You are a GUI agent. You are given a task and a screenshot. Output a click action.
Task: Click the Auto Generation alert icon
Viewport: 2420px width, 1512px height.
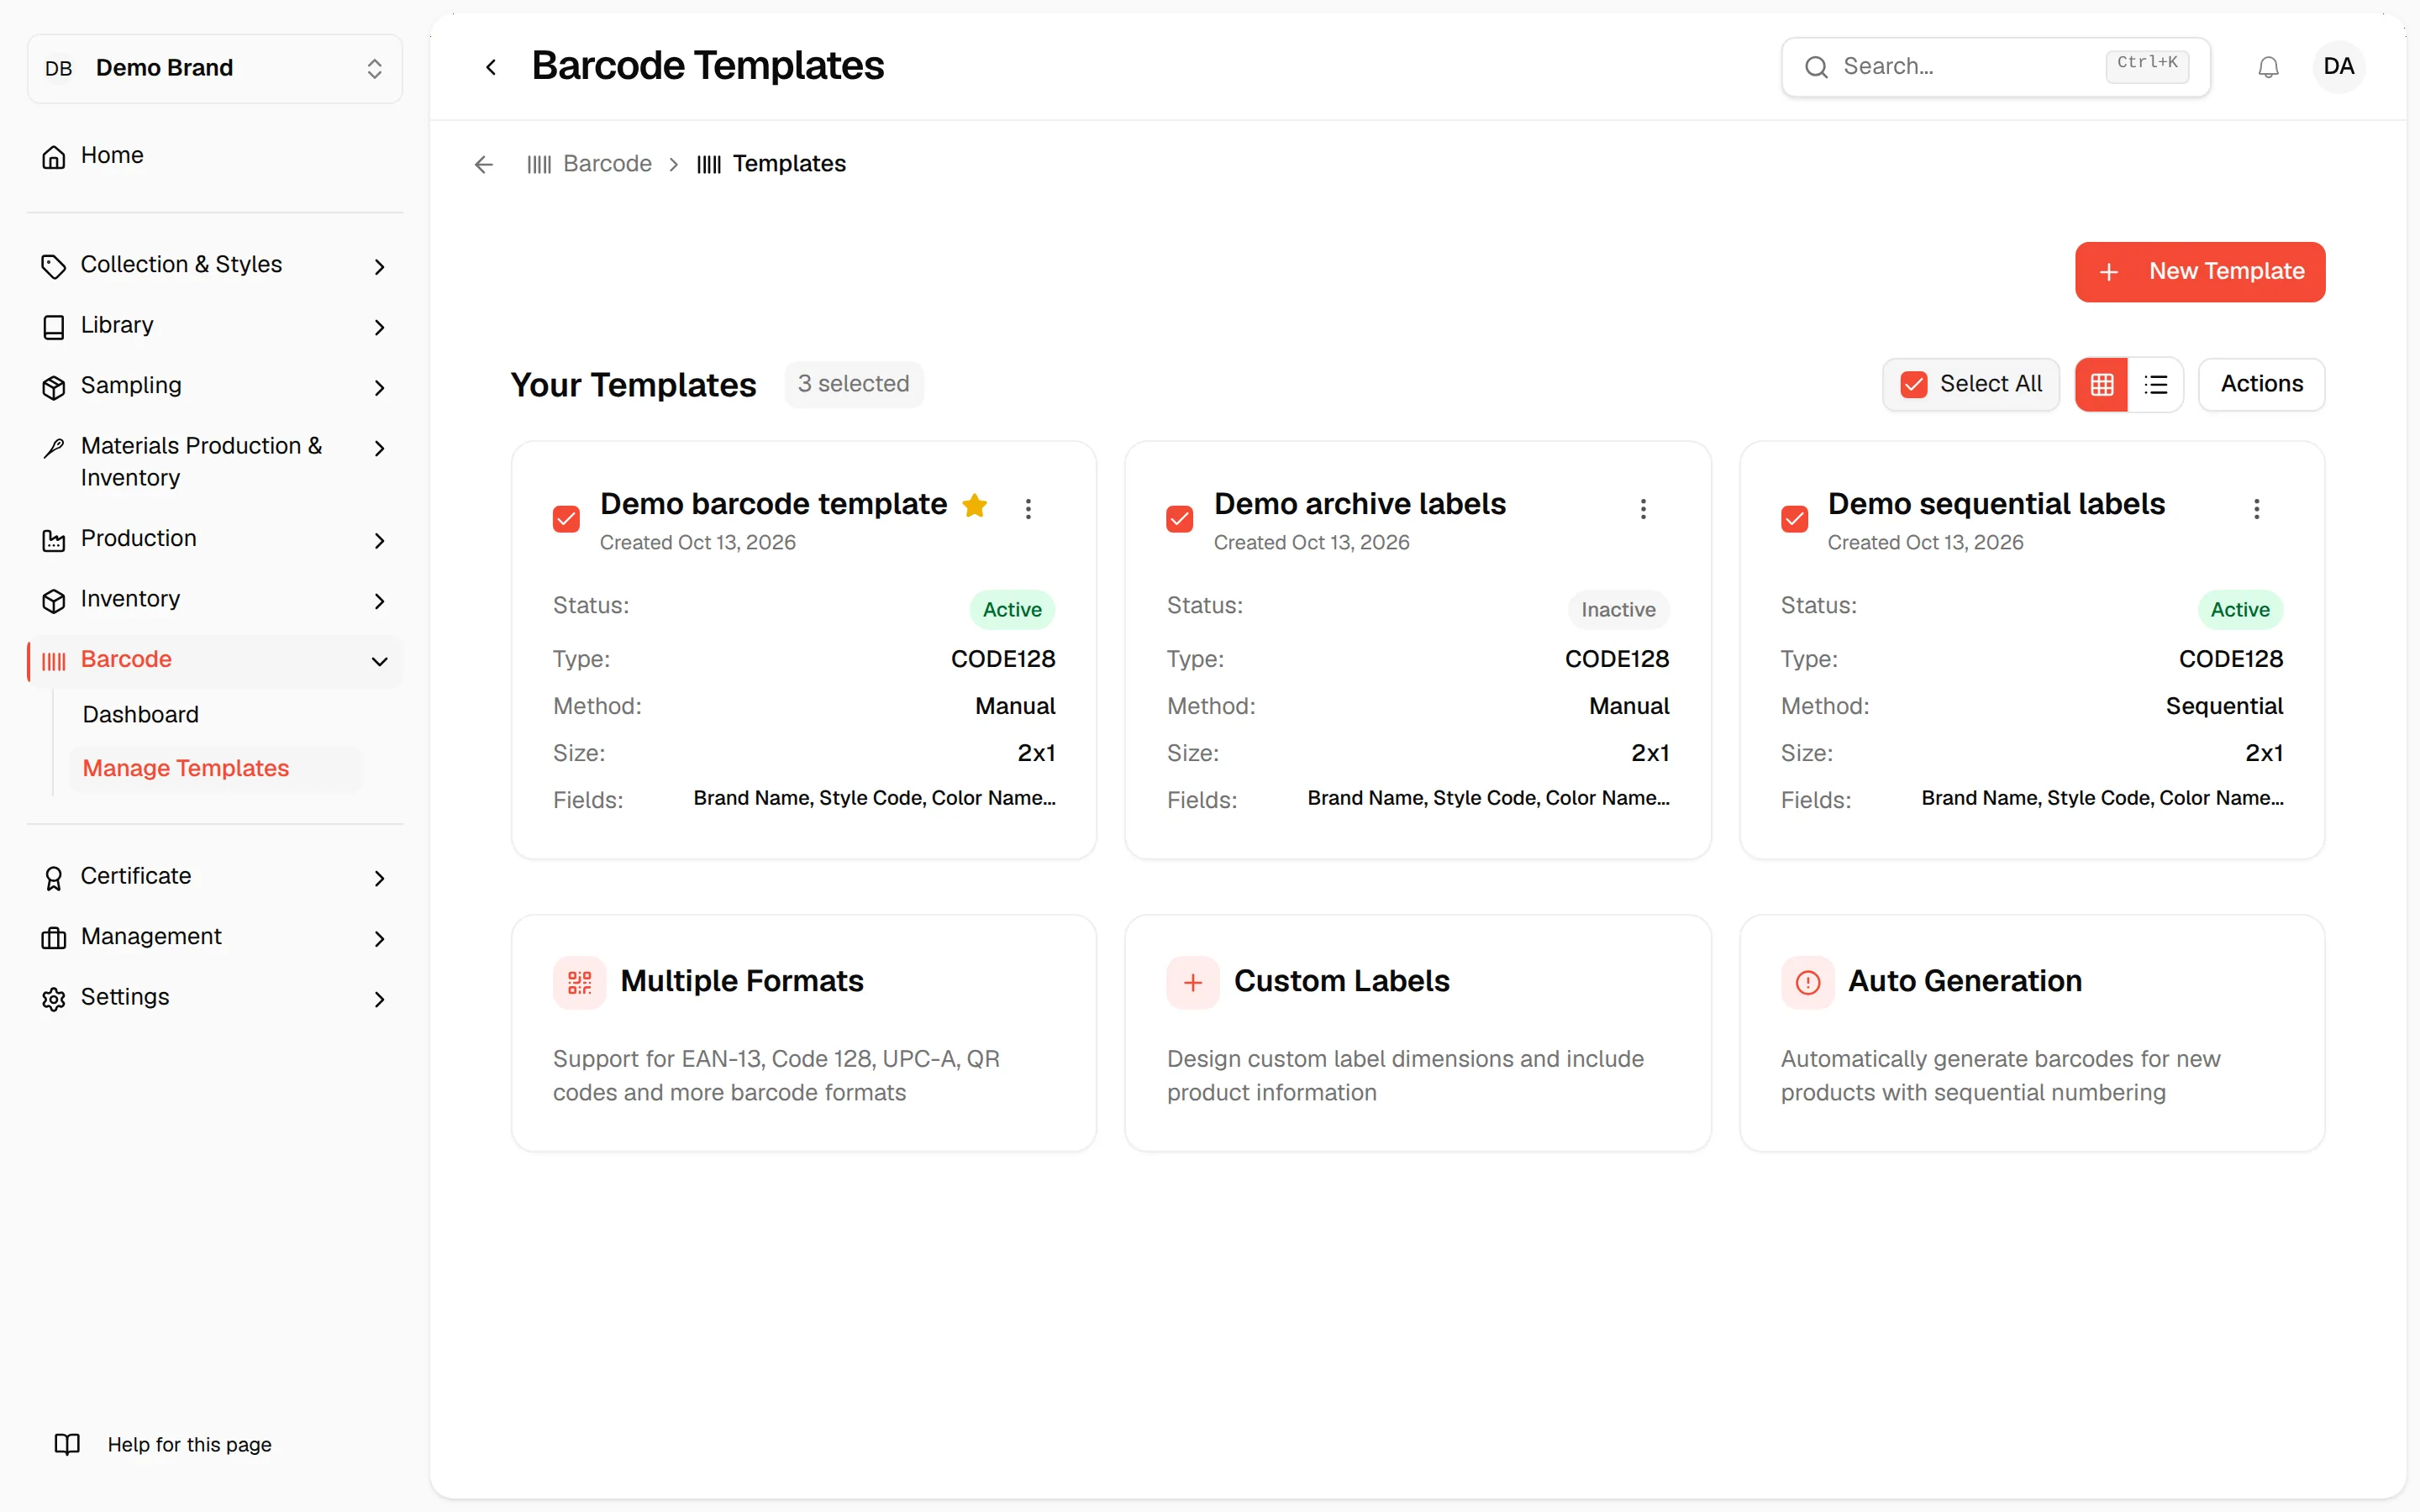[x=1808, y=982]
